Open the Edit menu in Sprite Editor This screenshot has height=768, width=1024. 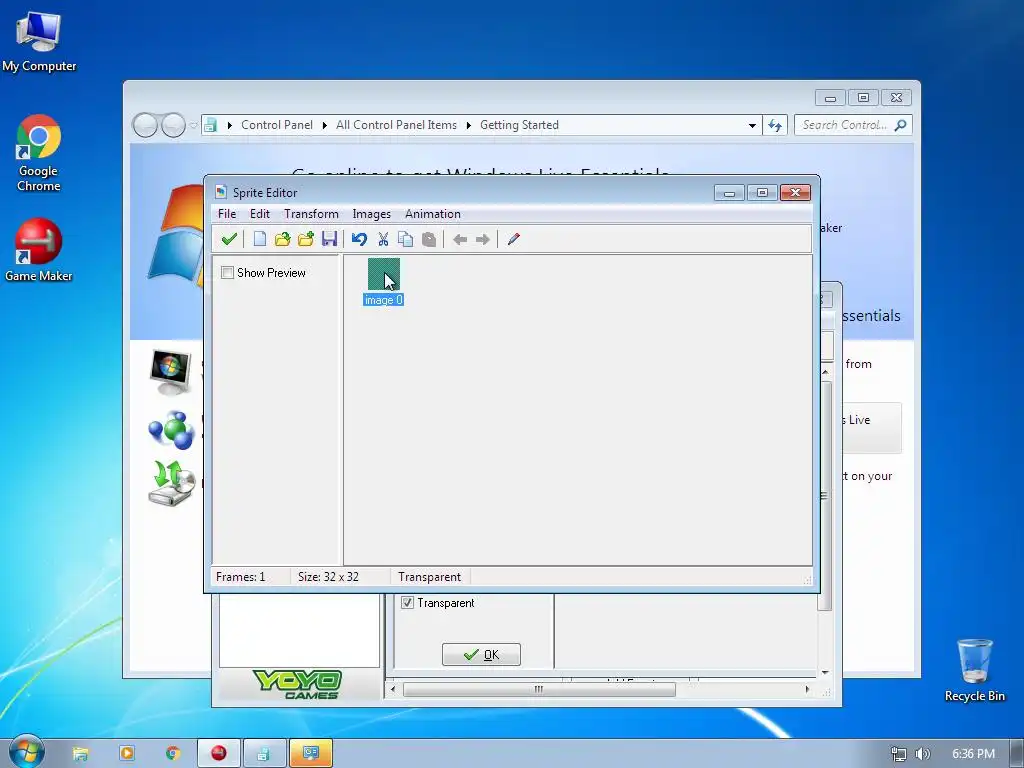pos(259,214)
